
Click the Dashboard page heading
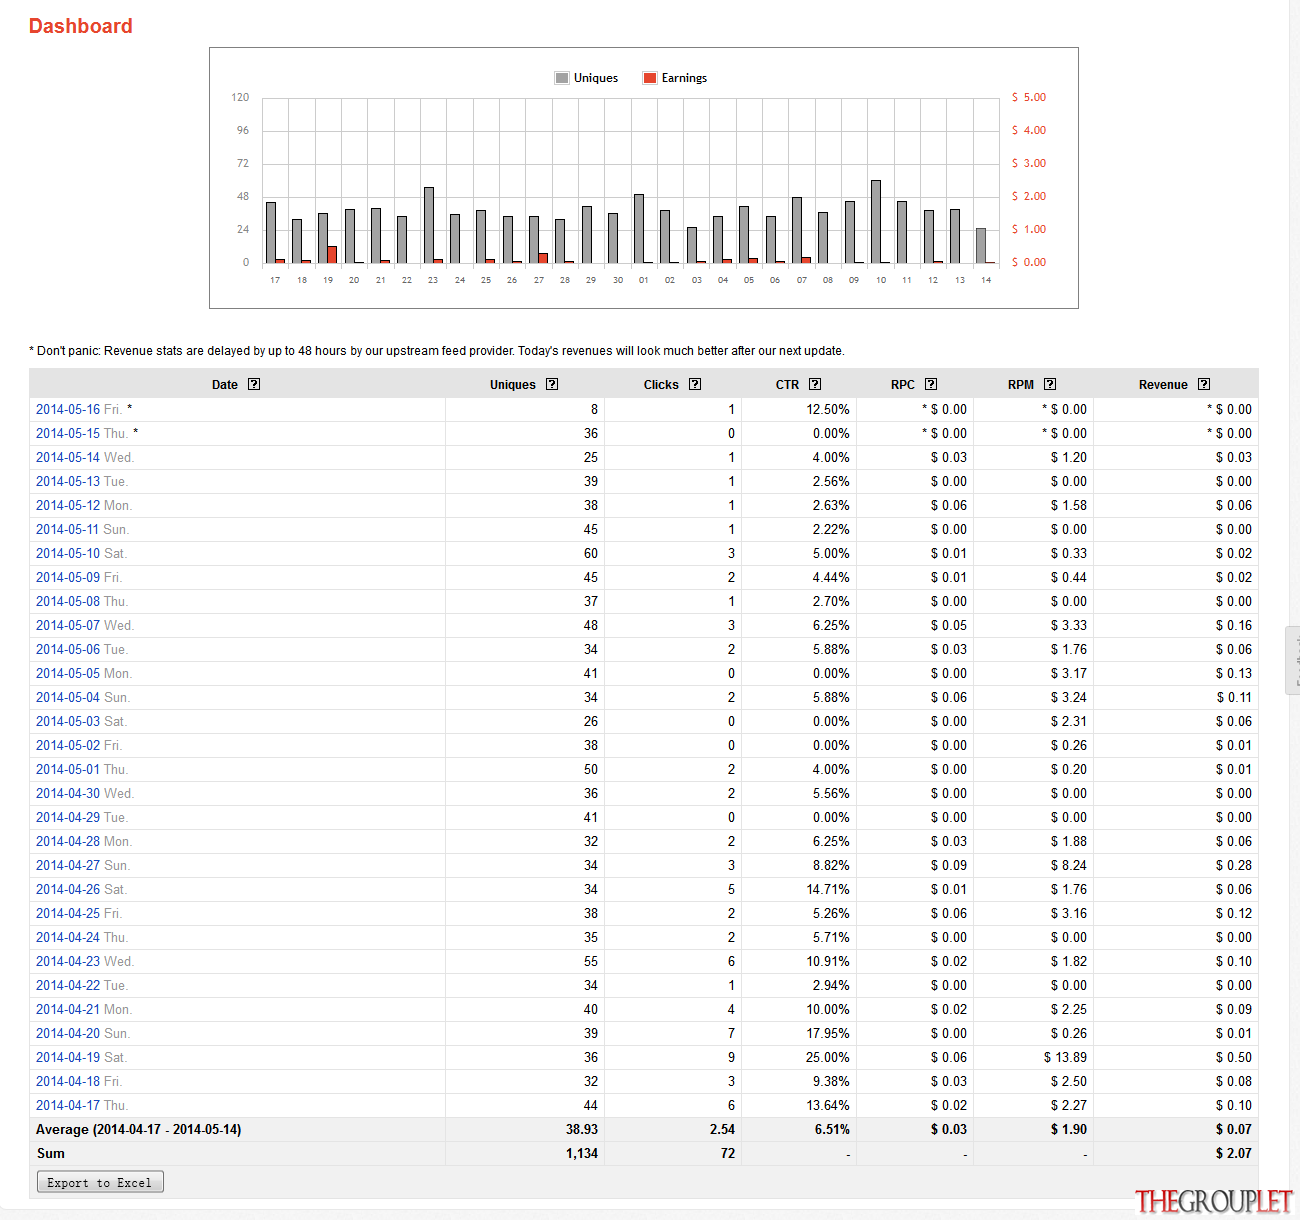81,26
